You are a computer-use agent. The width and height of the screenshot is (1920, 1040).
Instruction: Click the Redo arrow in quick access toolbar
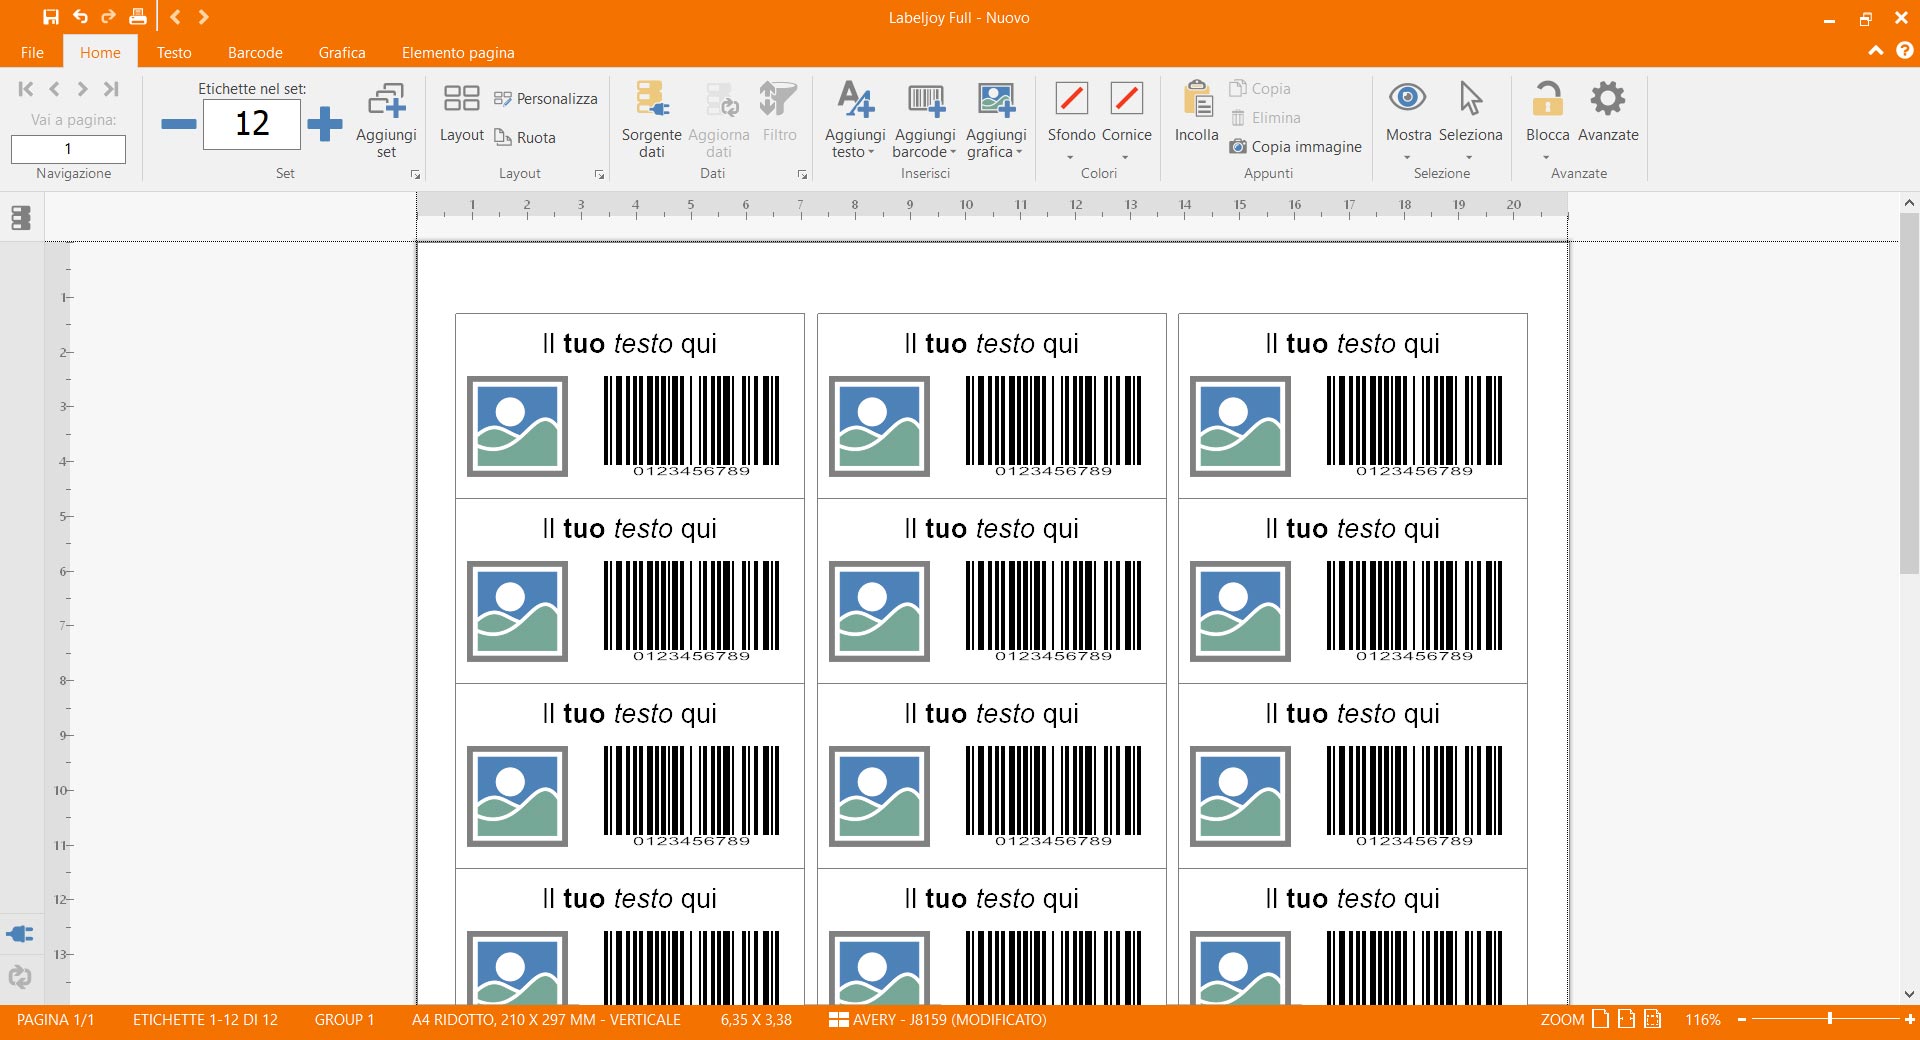pyautogui.click(x=108, y=17)
